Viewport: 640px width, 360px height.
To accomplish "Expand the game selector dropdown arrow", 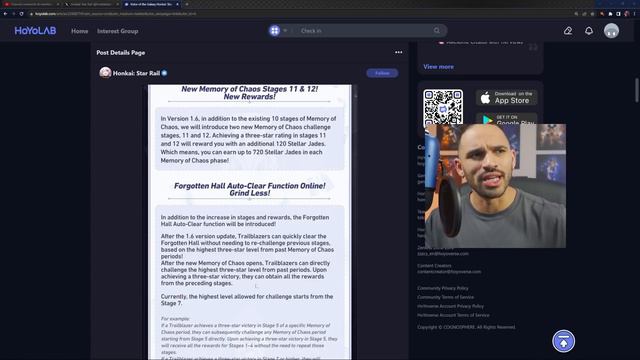I will (285, 31).
